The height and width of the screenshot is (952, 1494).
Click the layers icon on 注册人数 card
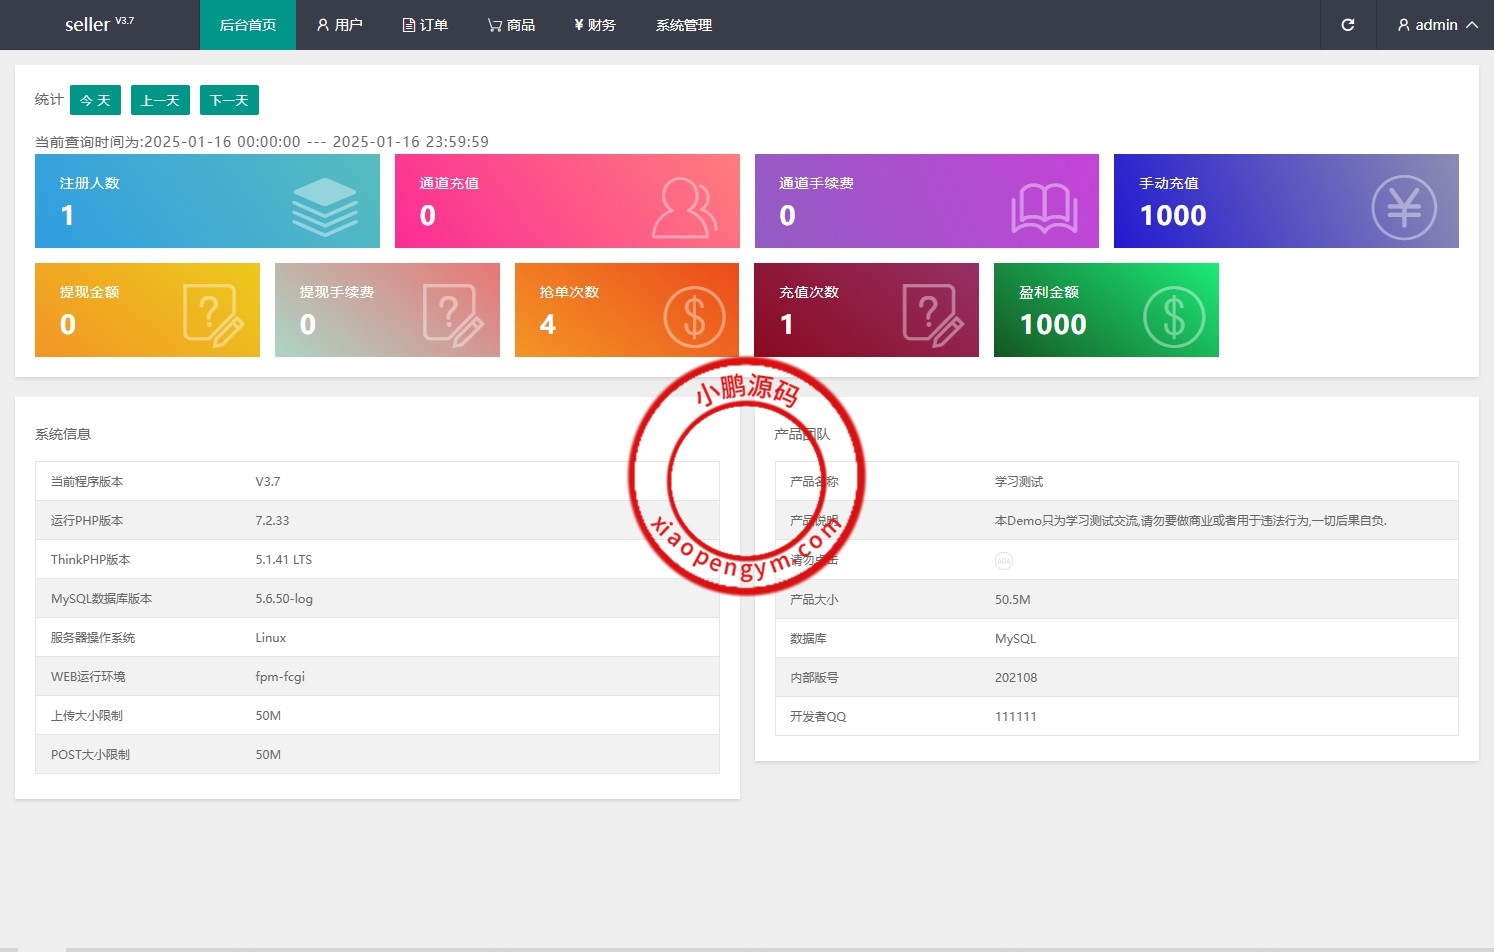pos(324,207)
